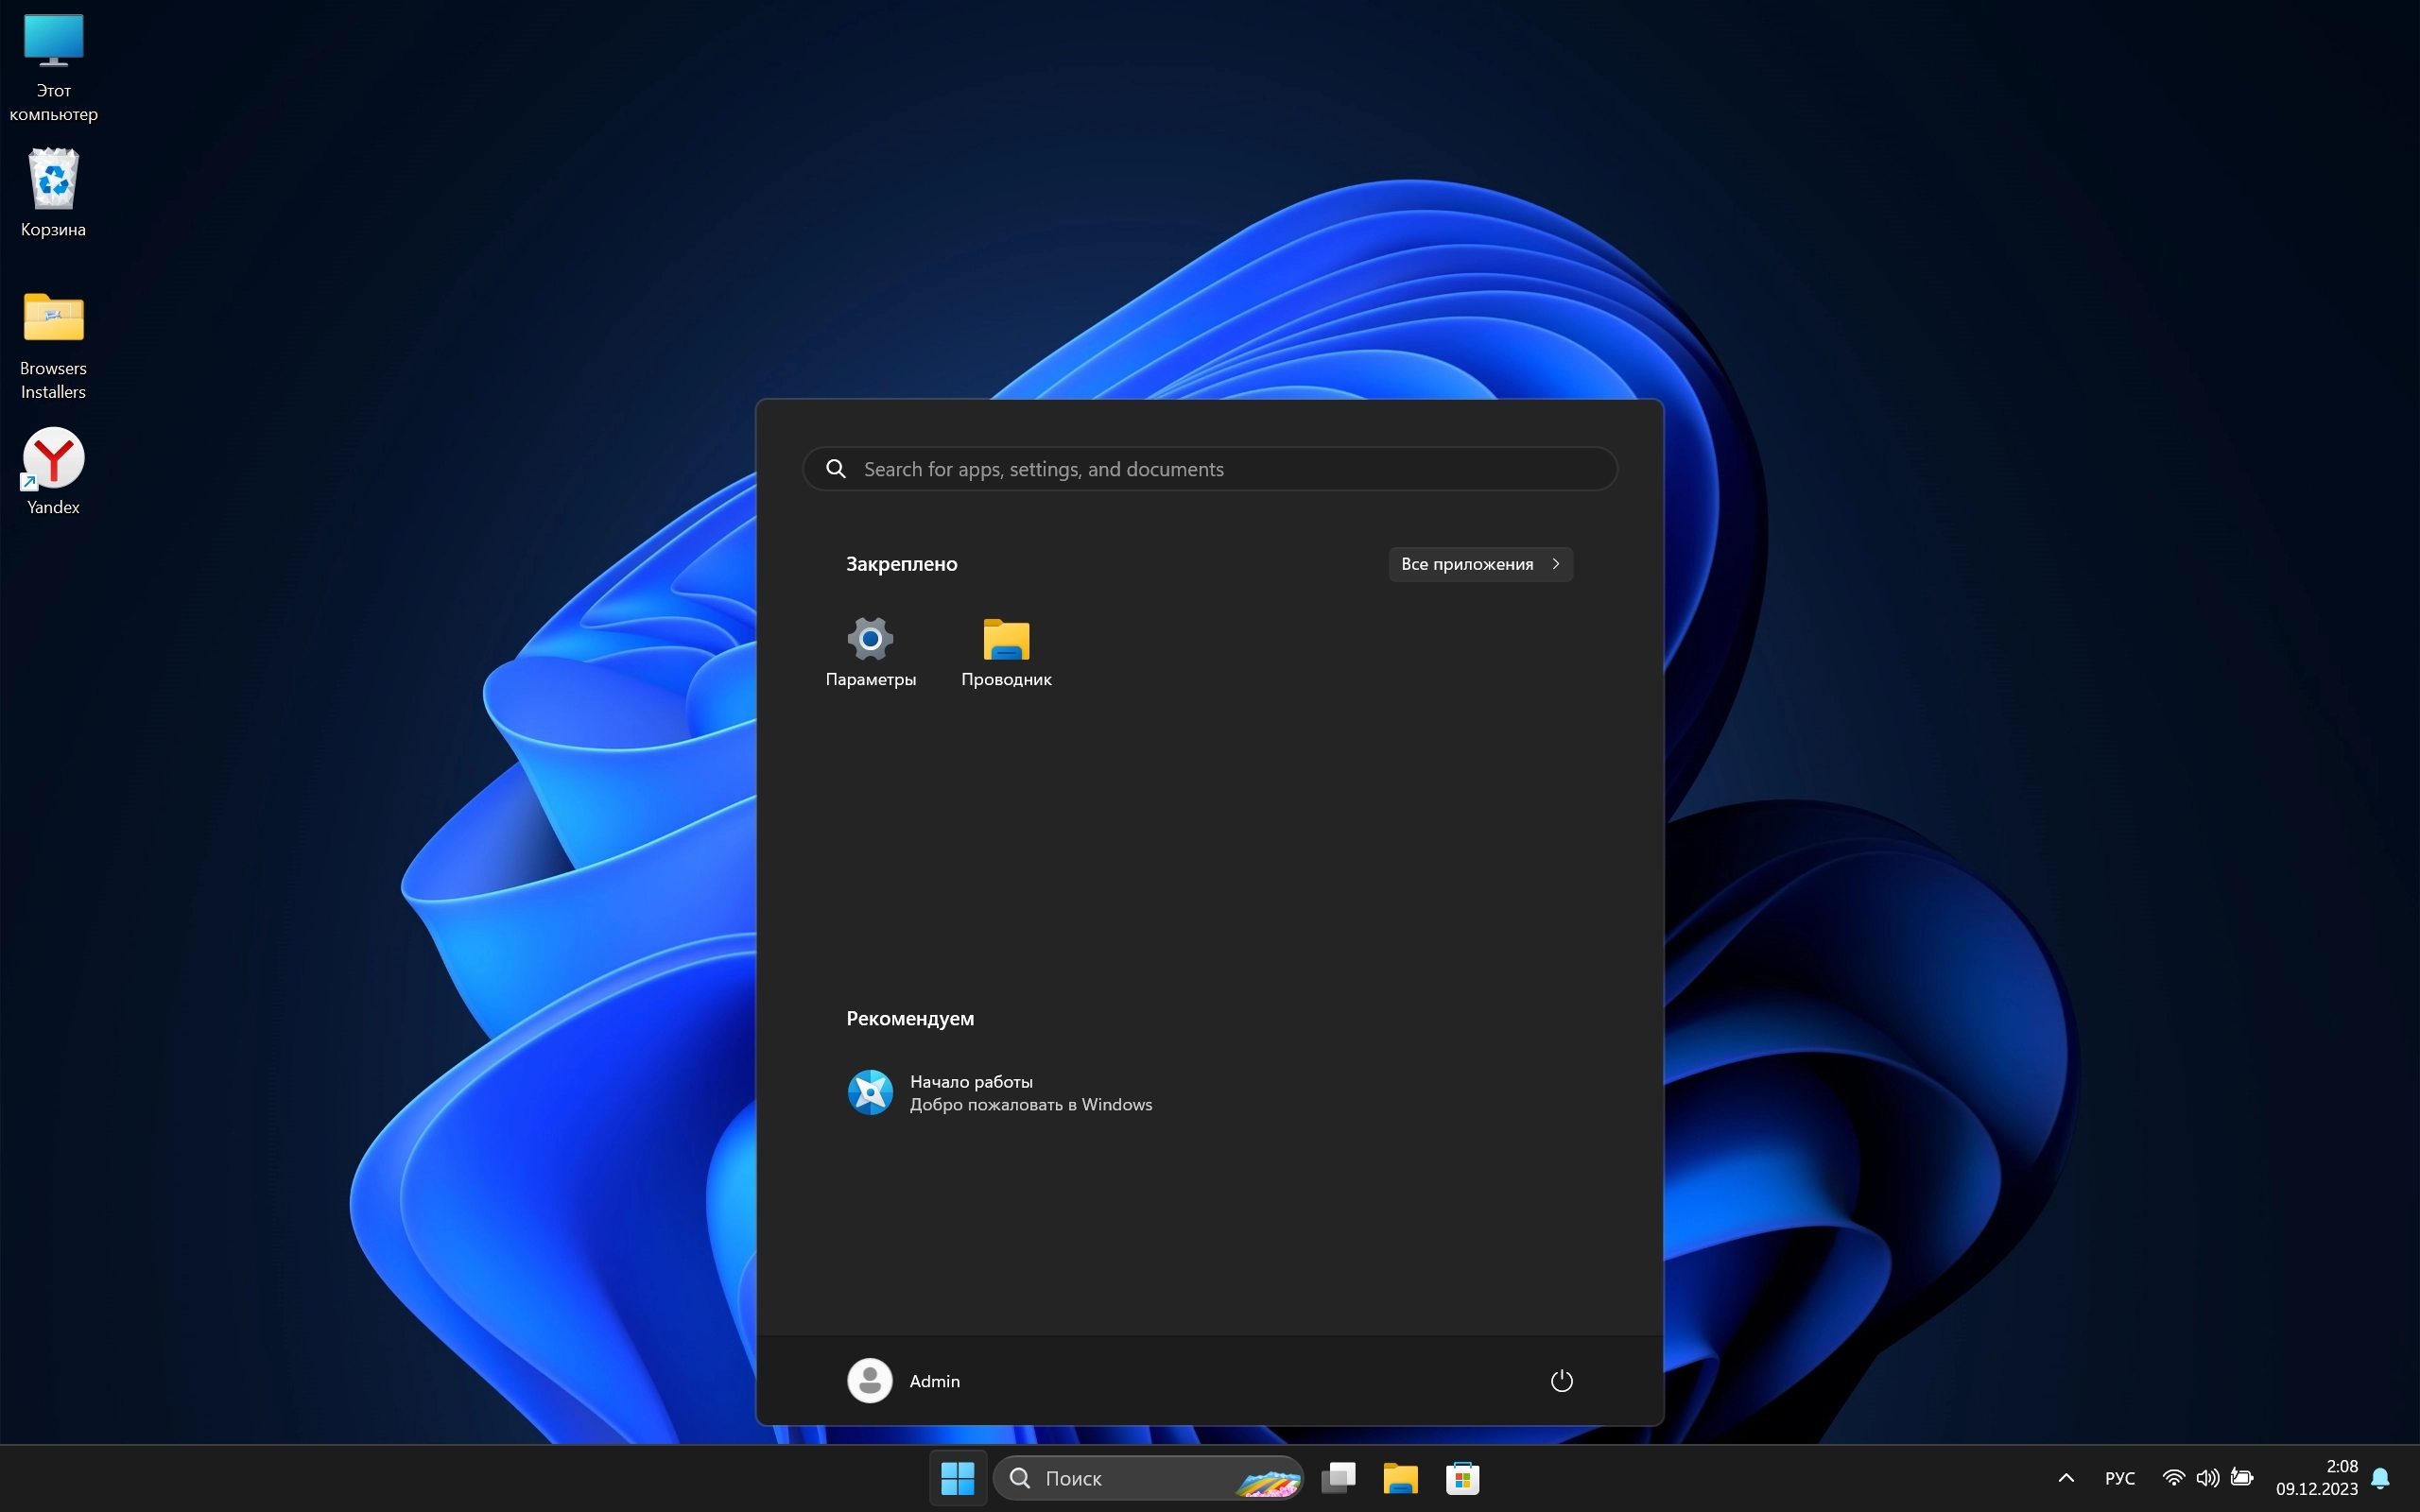The image size is (2420, 1512).
Task: Launch the Yandex browser shortcut
Action: [53, 471]
